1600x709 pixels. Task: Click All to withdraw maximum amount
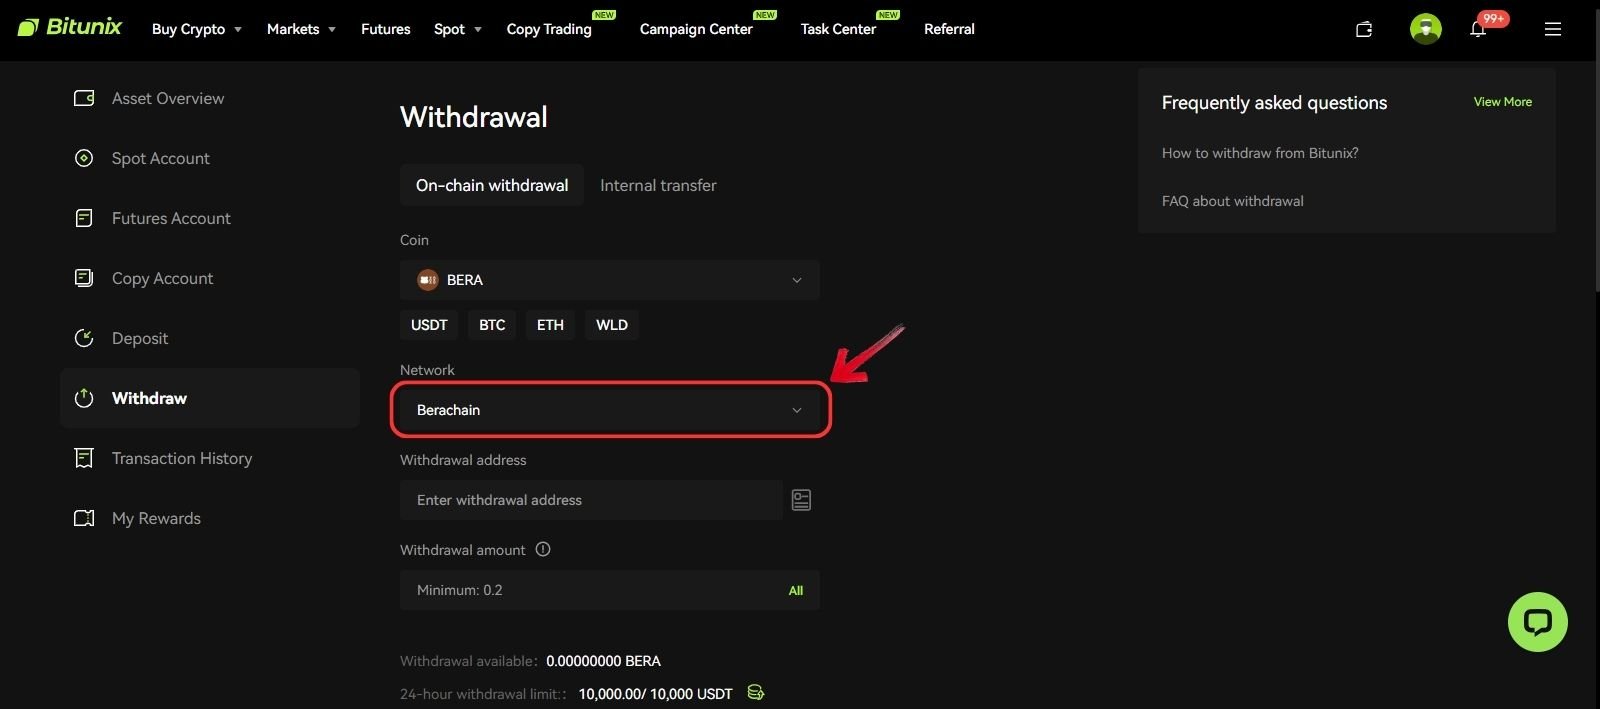(796, 590)
